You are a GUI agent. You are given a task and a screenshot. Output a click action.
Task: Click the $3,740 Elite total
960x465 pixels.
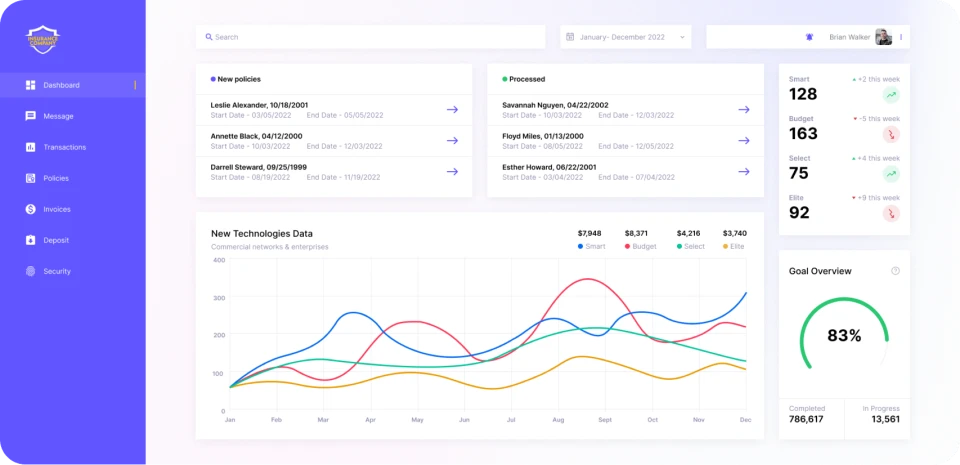tap(735, 233)
